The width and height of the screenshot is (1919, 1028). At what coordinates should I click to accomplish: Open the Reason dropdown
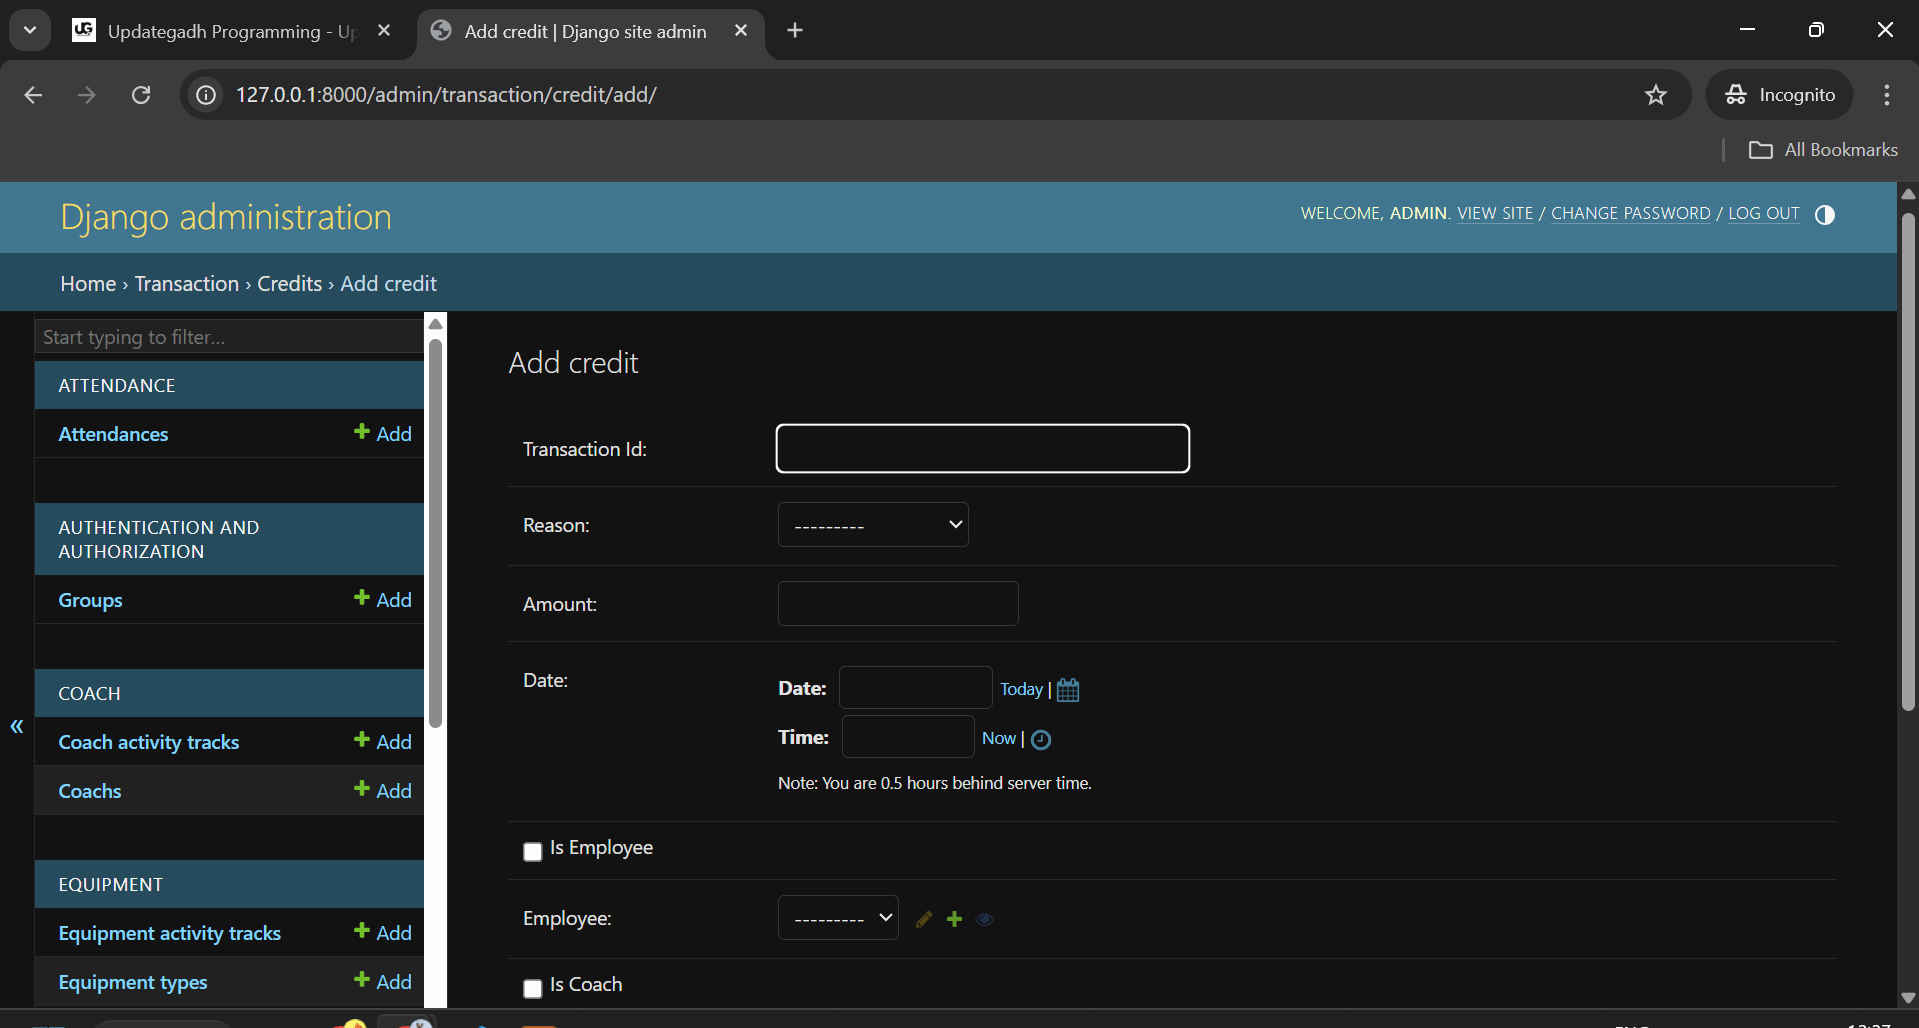tap(872, 524)
